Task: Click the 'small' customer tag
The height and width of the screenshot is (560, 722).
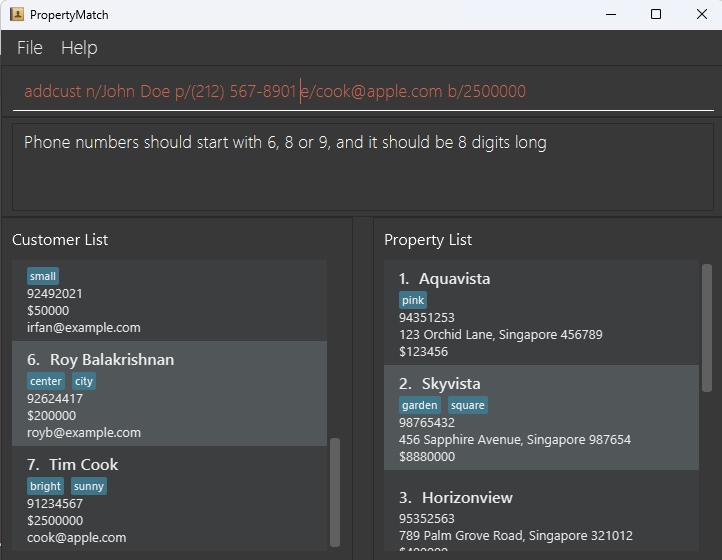Action: pos(43,276)
